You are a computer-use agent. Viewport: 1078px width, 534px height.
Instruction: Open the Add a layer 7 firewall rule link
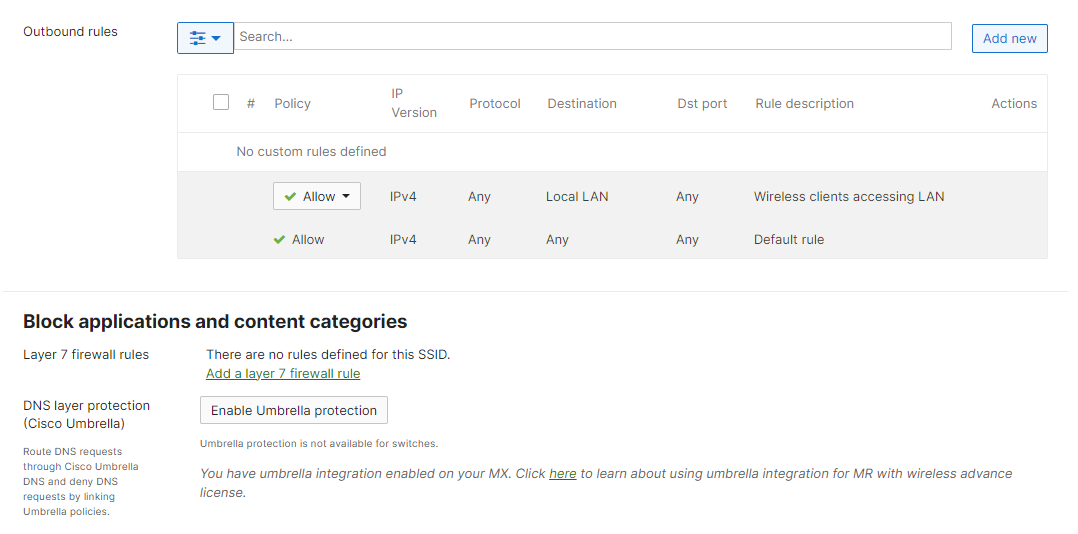click(x=283, y=374)
